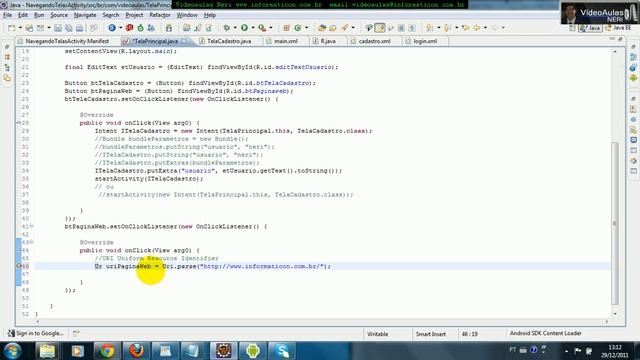Open Firefox from taskbar
Image resolution: width=640 pixels, height=360 pixels.
136,351
